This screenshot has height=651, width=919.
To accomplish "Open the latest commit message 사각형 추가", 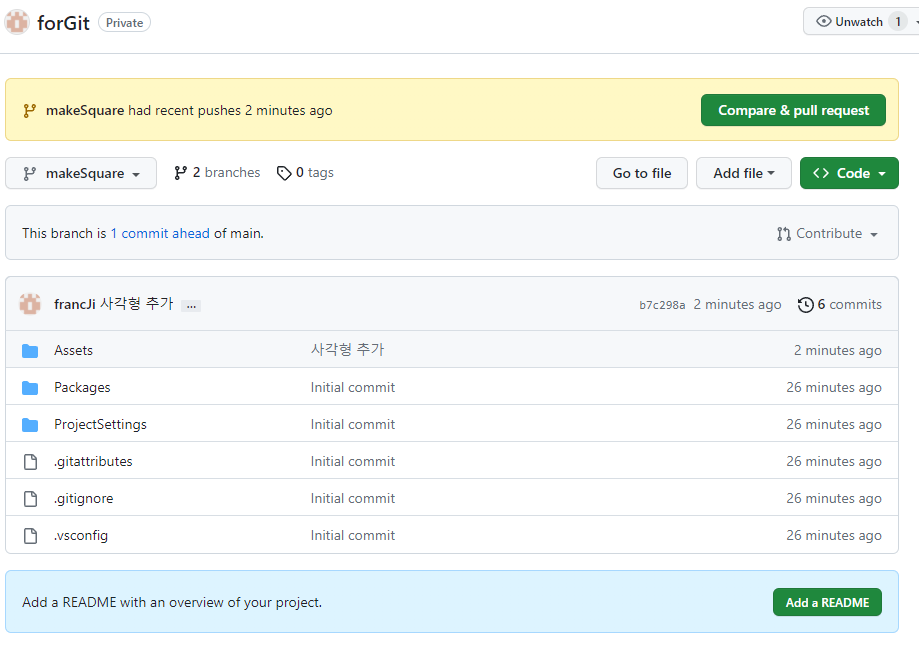I will point(137,304).
